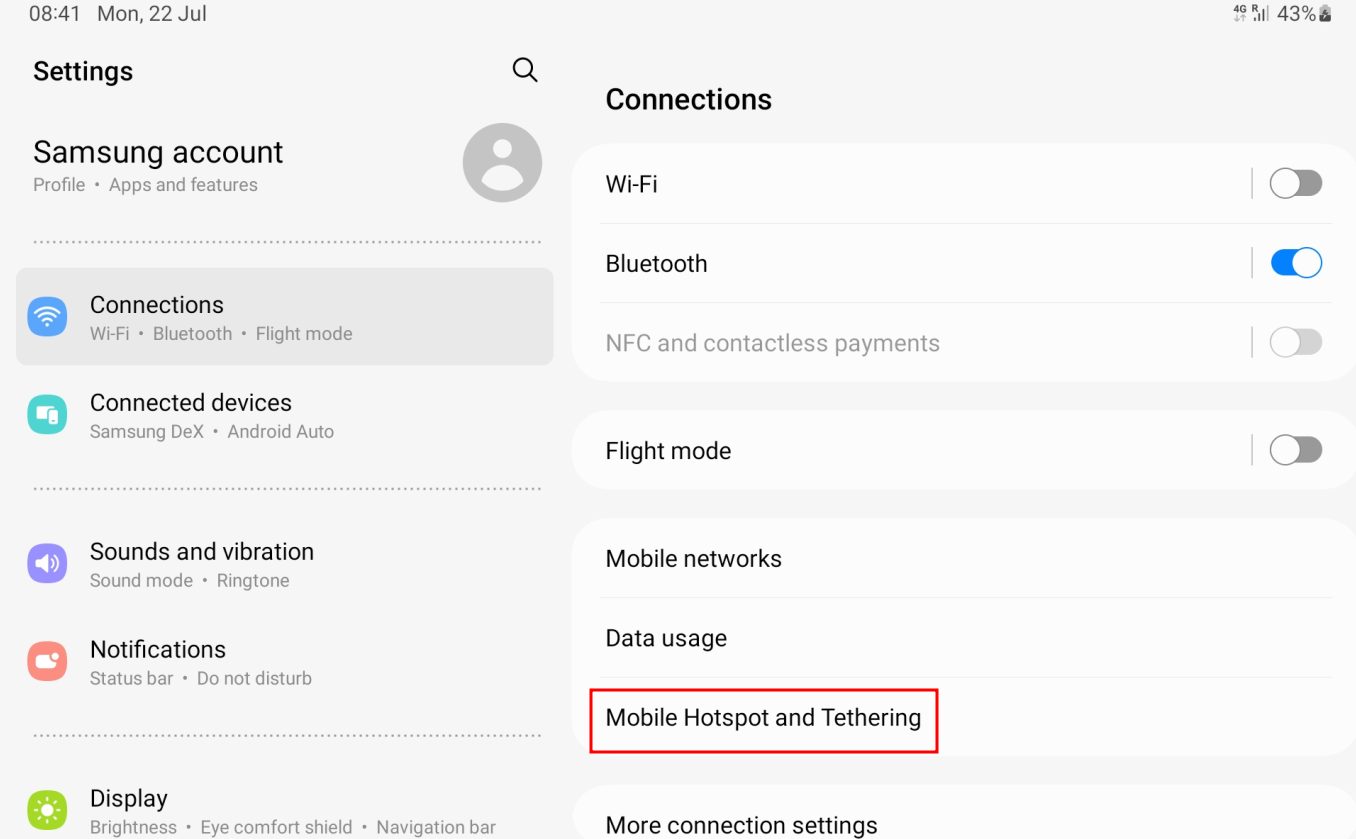Turn on the Wi-Fi switch
This screenshot has height=839, width=1356.
(1295, 184)
